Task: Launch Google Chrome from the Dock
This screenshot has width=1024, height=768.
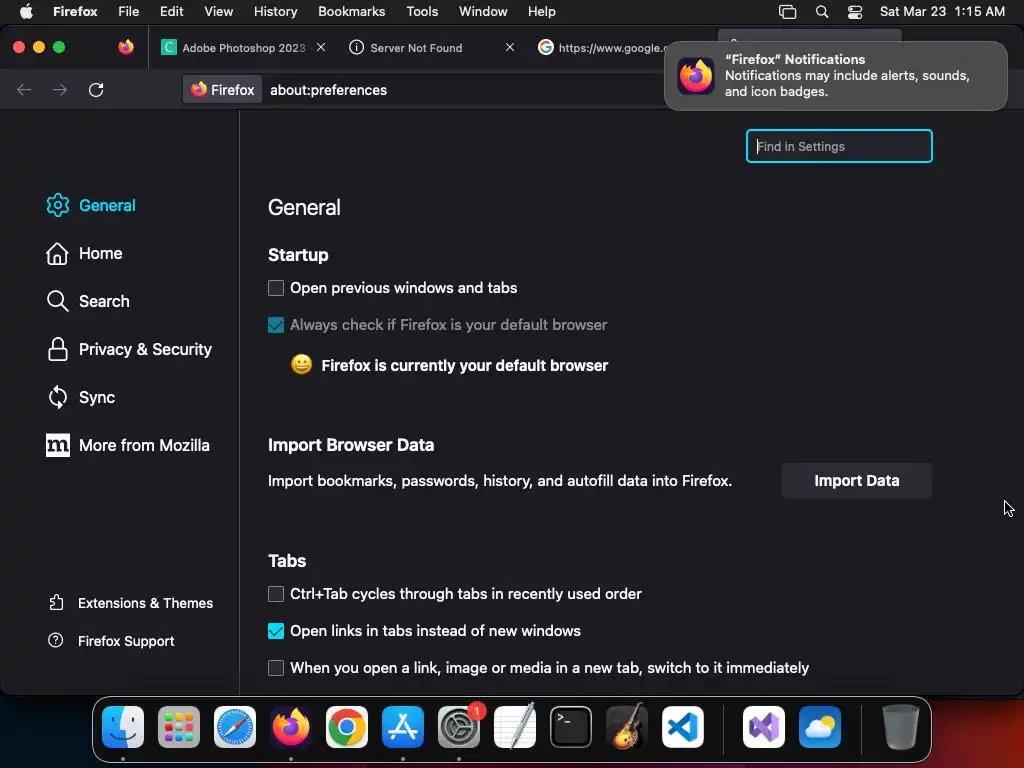Action: pyautogui.click(x=347, y=727)
